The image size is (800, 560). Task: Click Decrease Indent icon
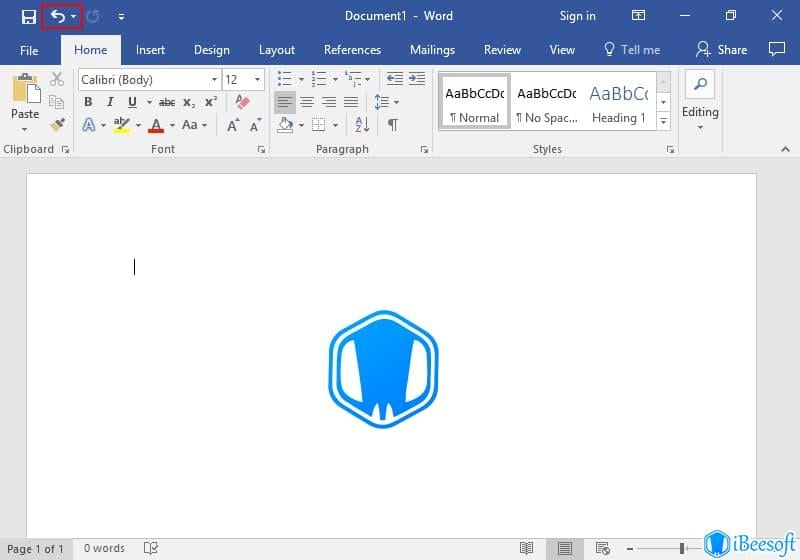394,79
